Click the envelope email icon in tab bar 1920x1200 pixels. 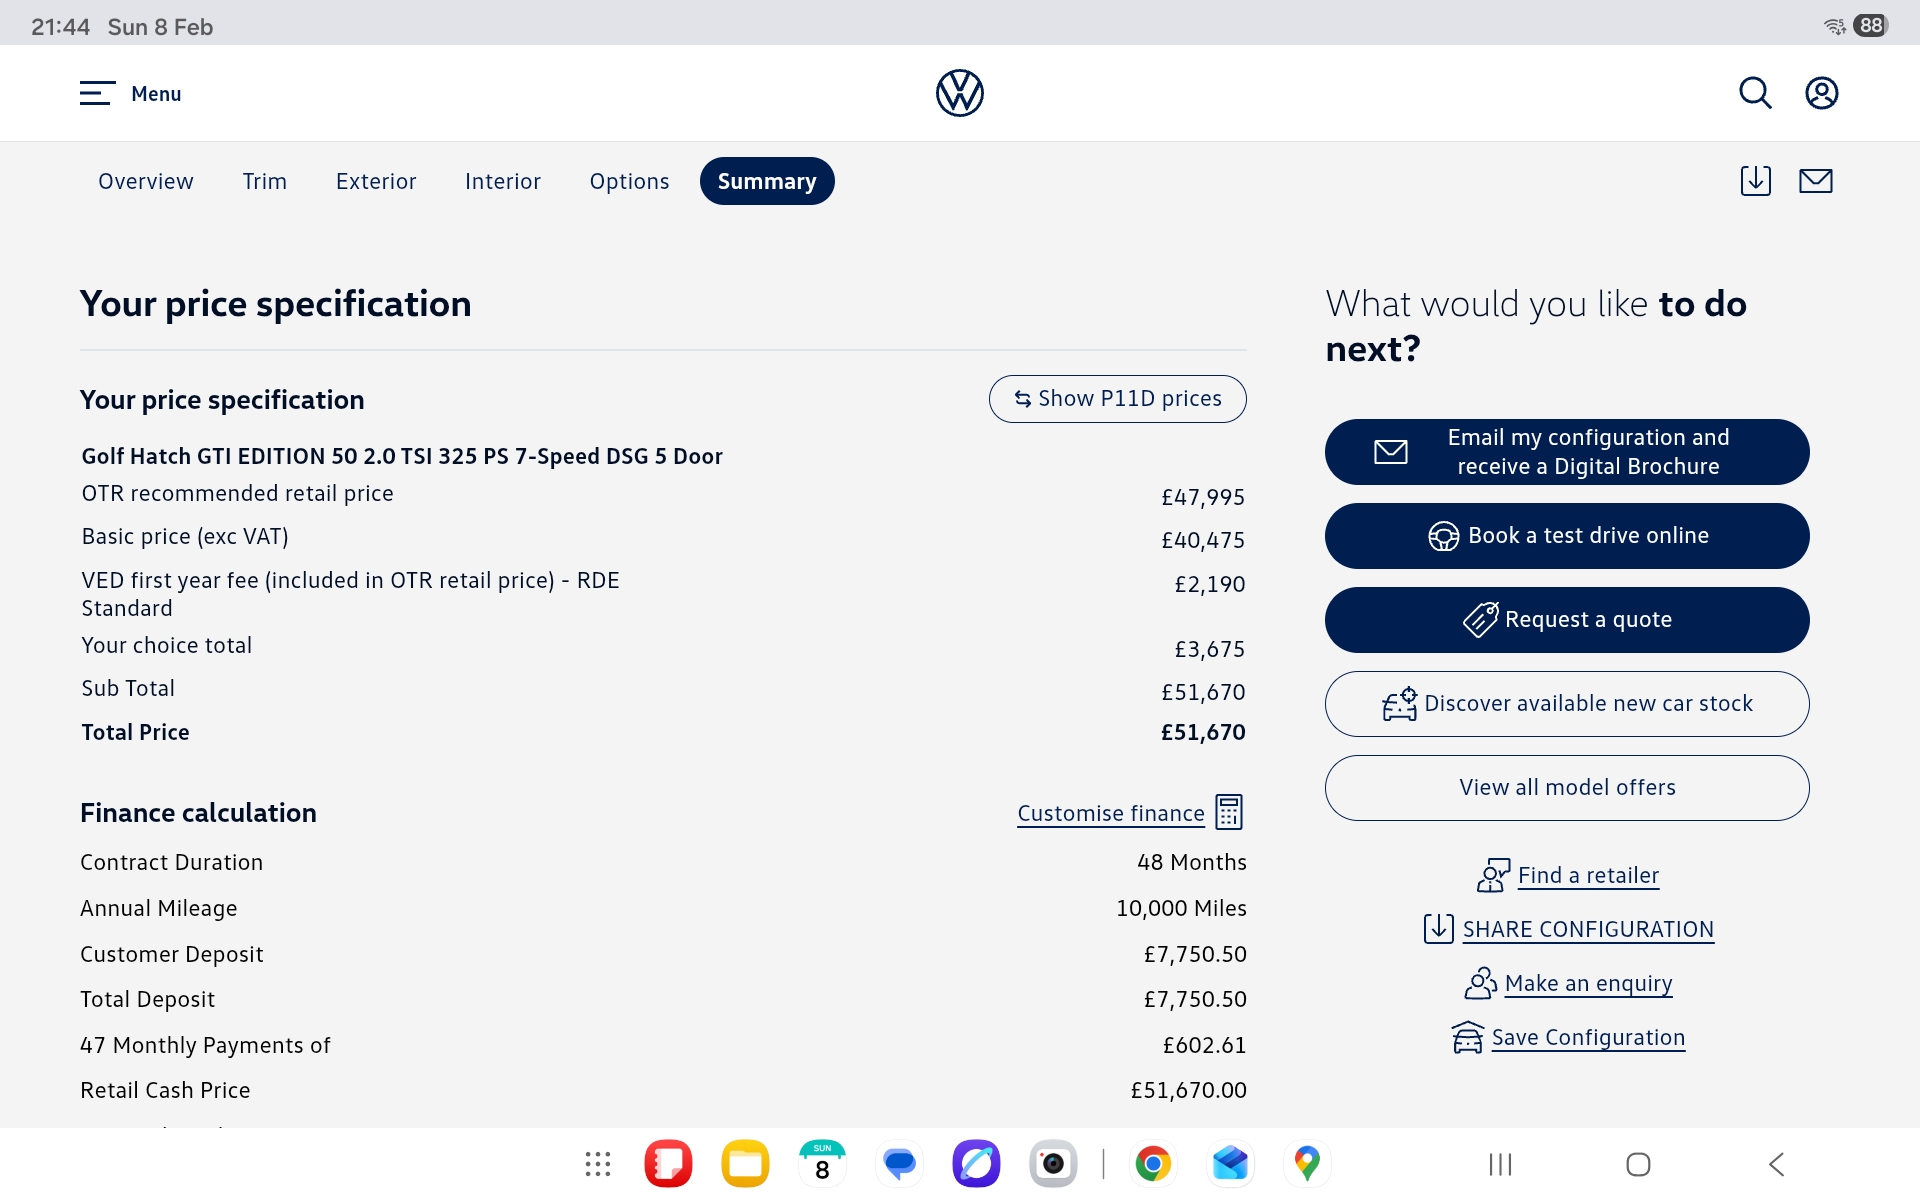click(x=1815, y=181)
